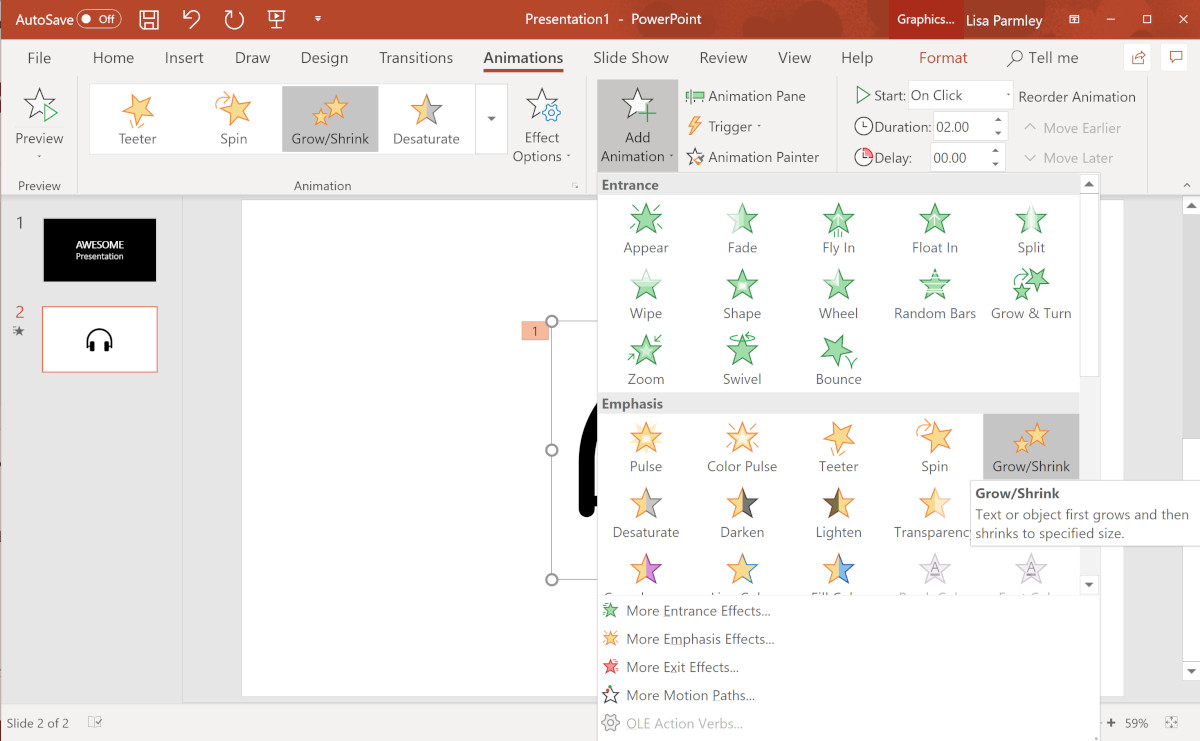Toggle AutoSave off switch
This screenshot has width=1200, height=741.
click(99, 18)
